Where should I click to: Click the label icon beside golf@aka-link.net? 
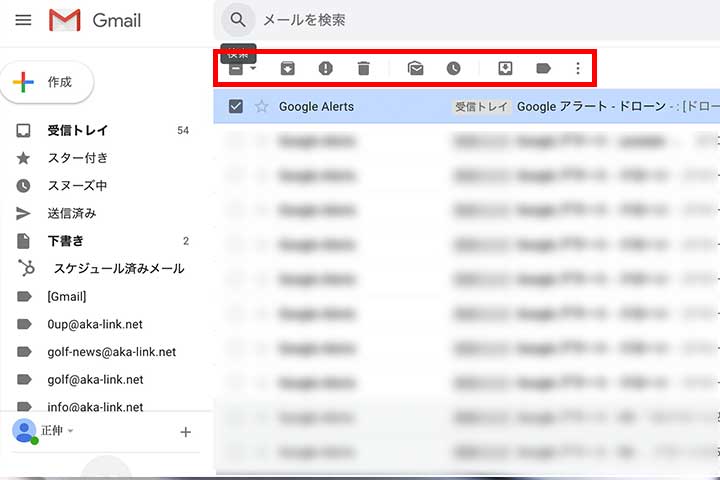(x=24, y=379)
